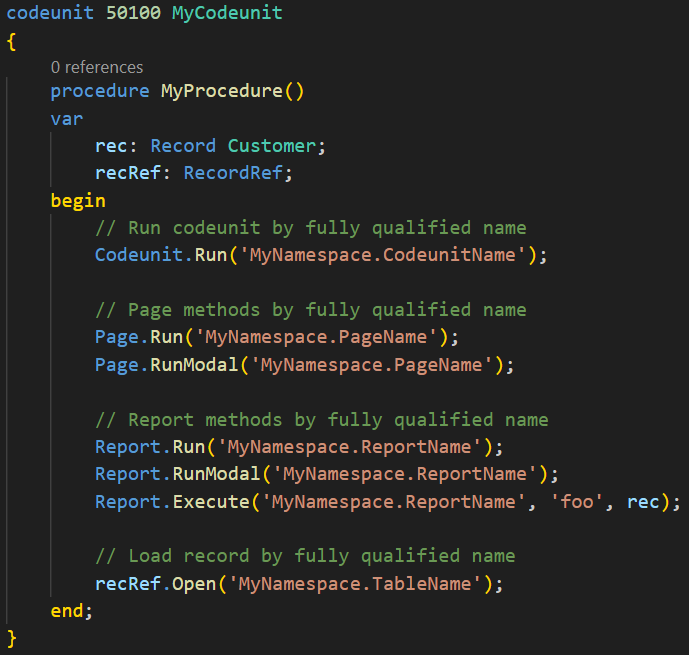Click the "Load record" comment line
The image size is (689, 655).
coord(305,555)
